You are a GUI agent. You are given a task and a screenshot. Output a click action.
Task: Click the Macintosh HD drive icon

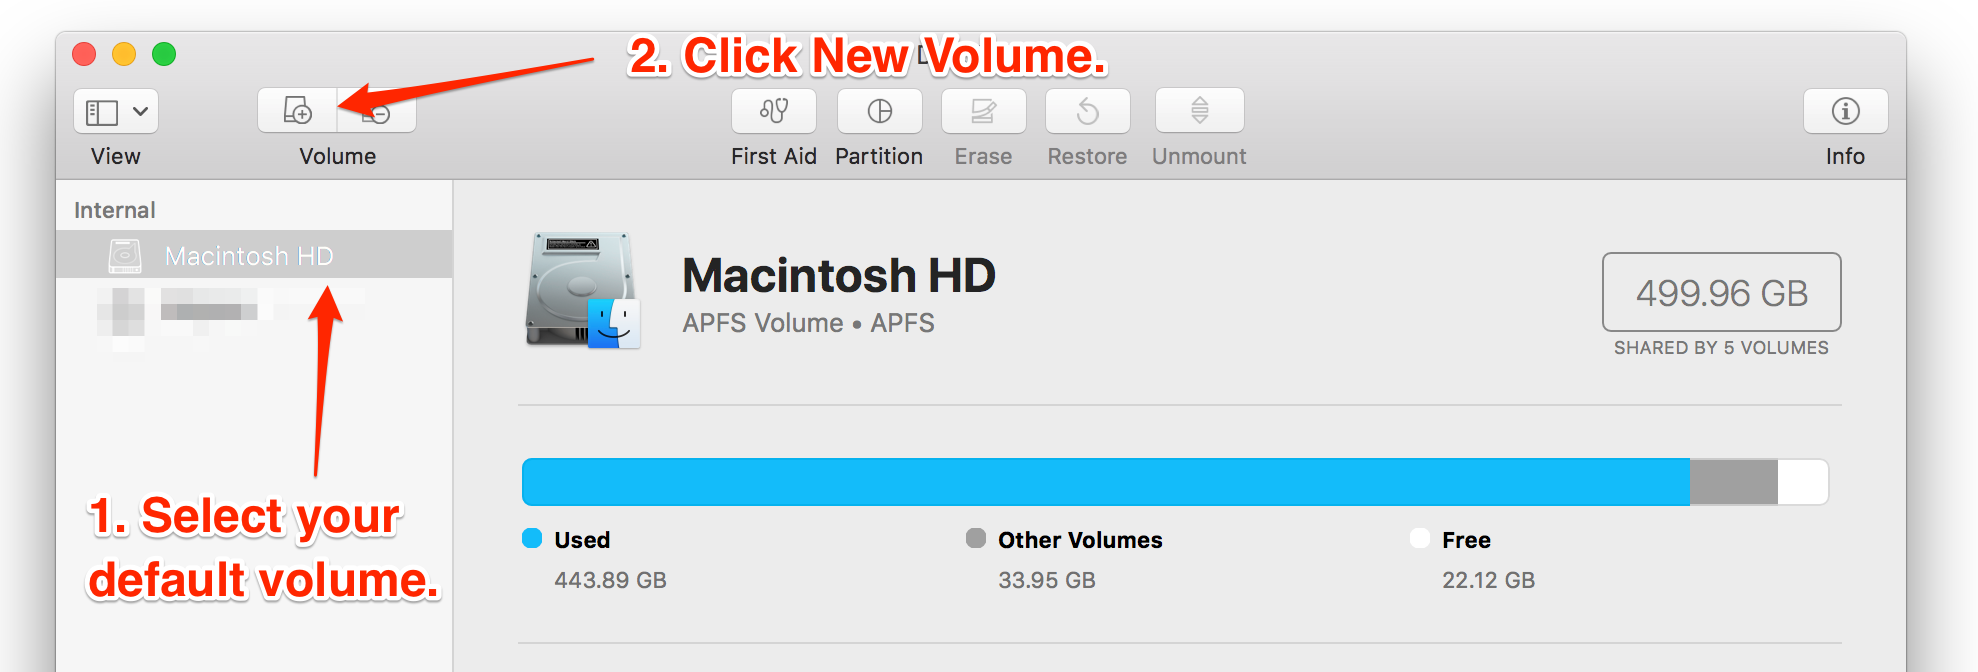click(583, 291)
